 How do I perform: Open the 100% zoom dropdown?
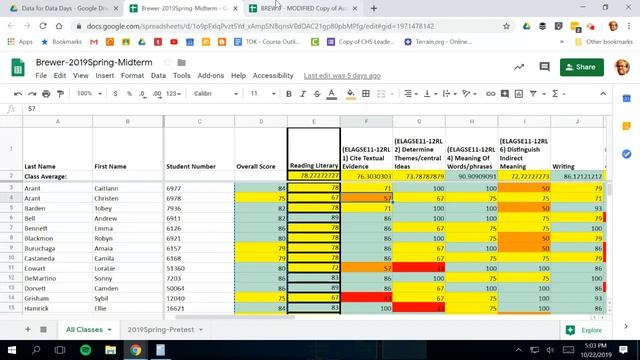(89, 94)
